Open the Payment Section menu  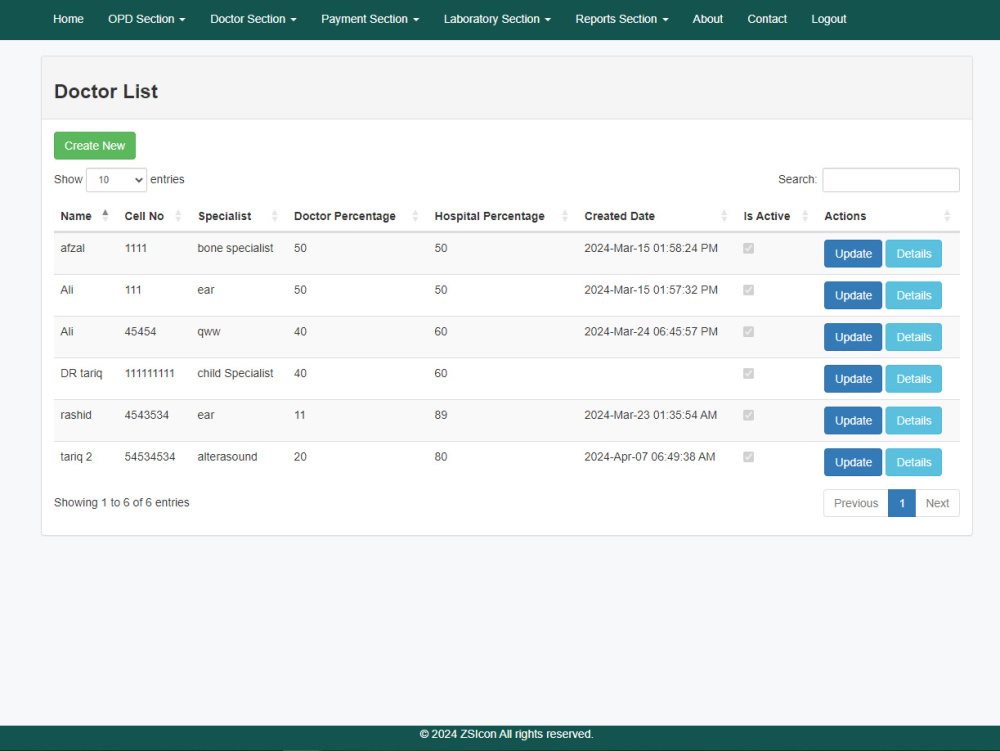[x=370, y=19]
